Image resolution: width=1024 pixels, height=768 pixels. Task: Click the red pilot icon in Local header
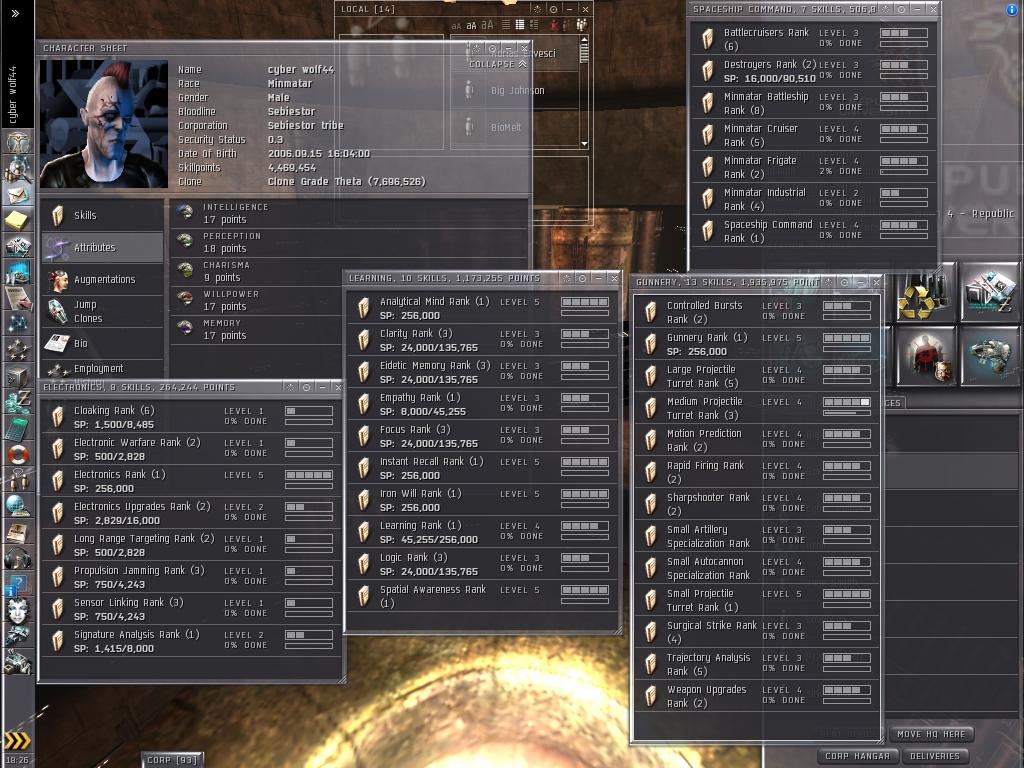point(554,25)
